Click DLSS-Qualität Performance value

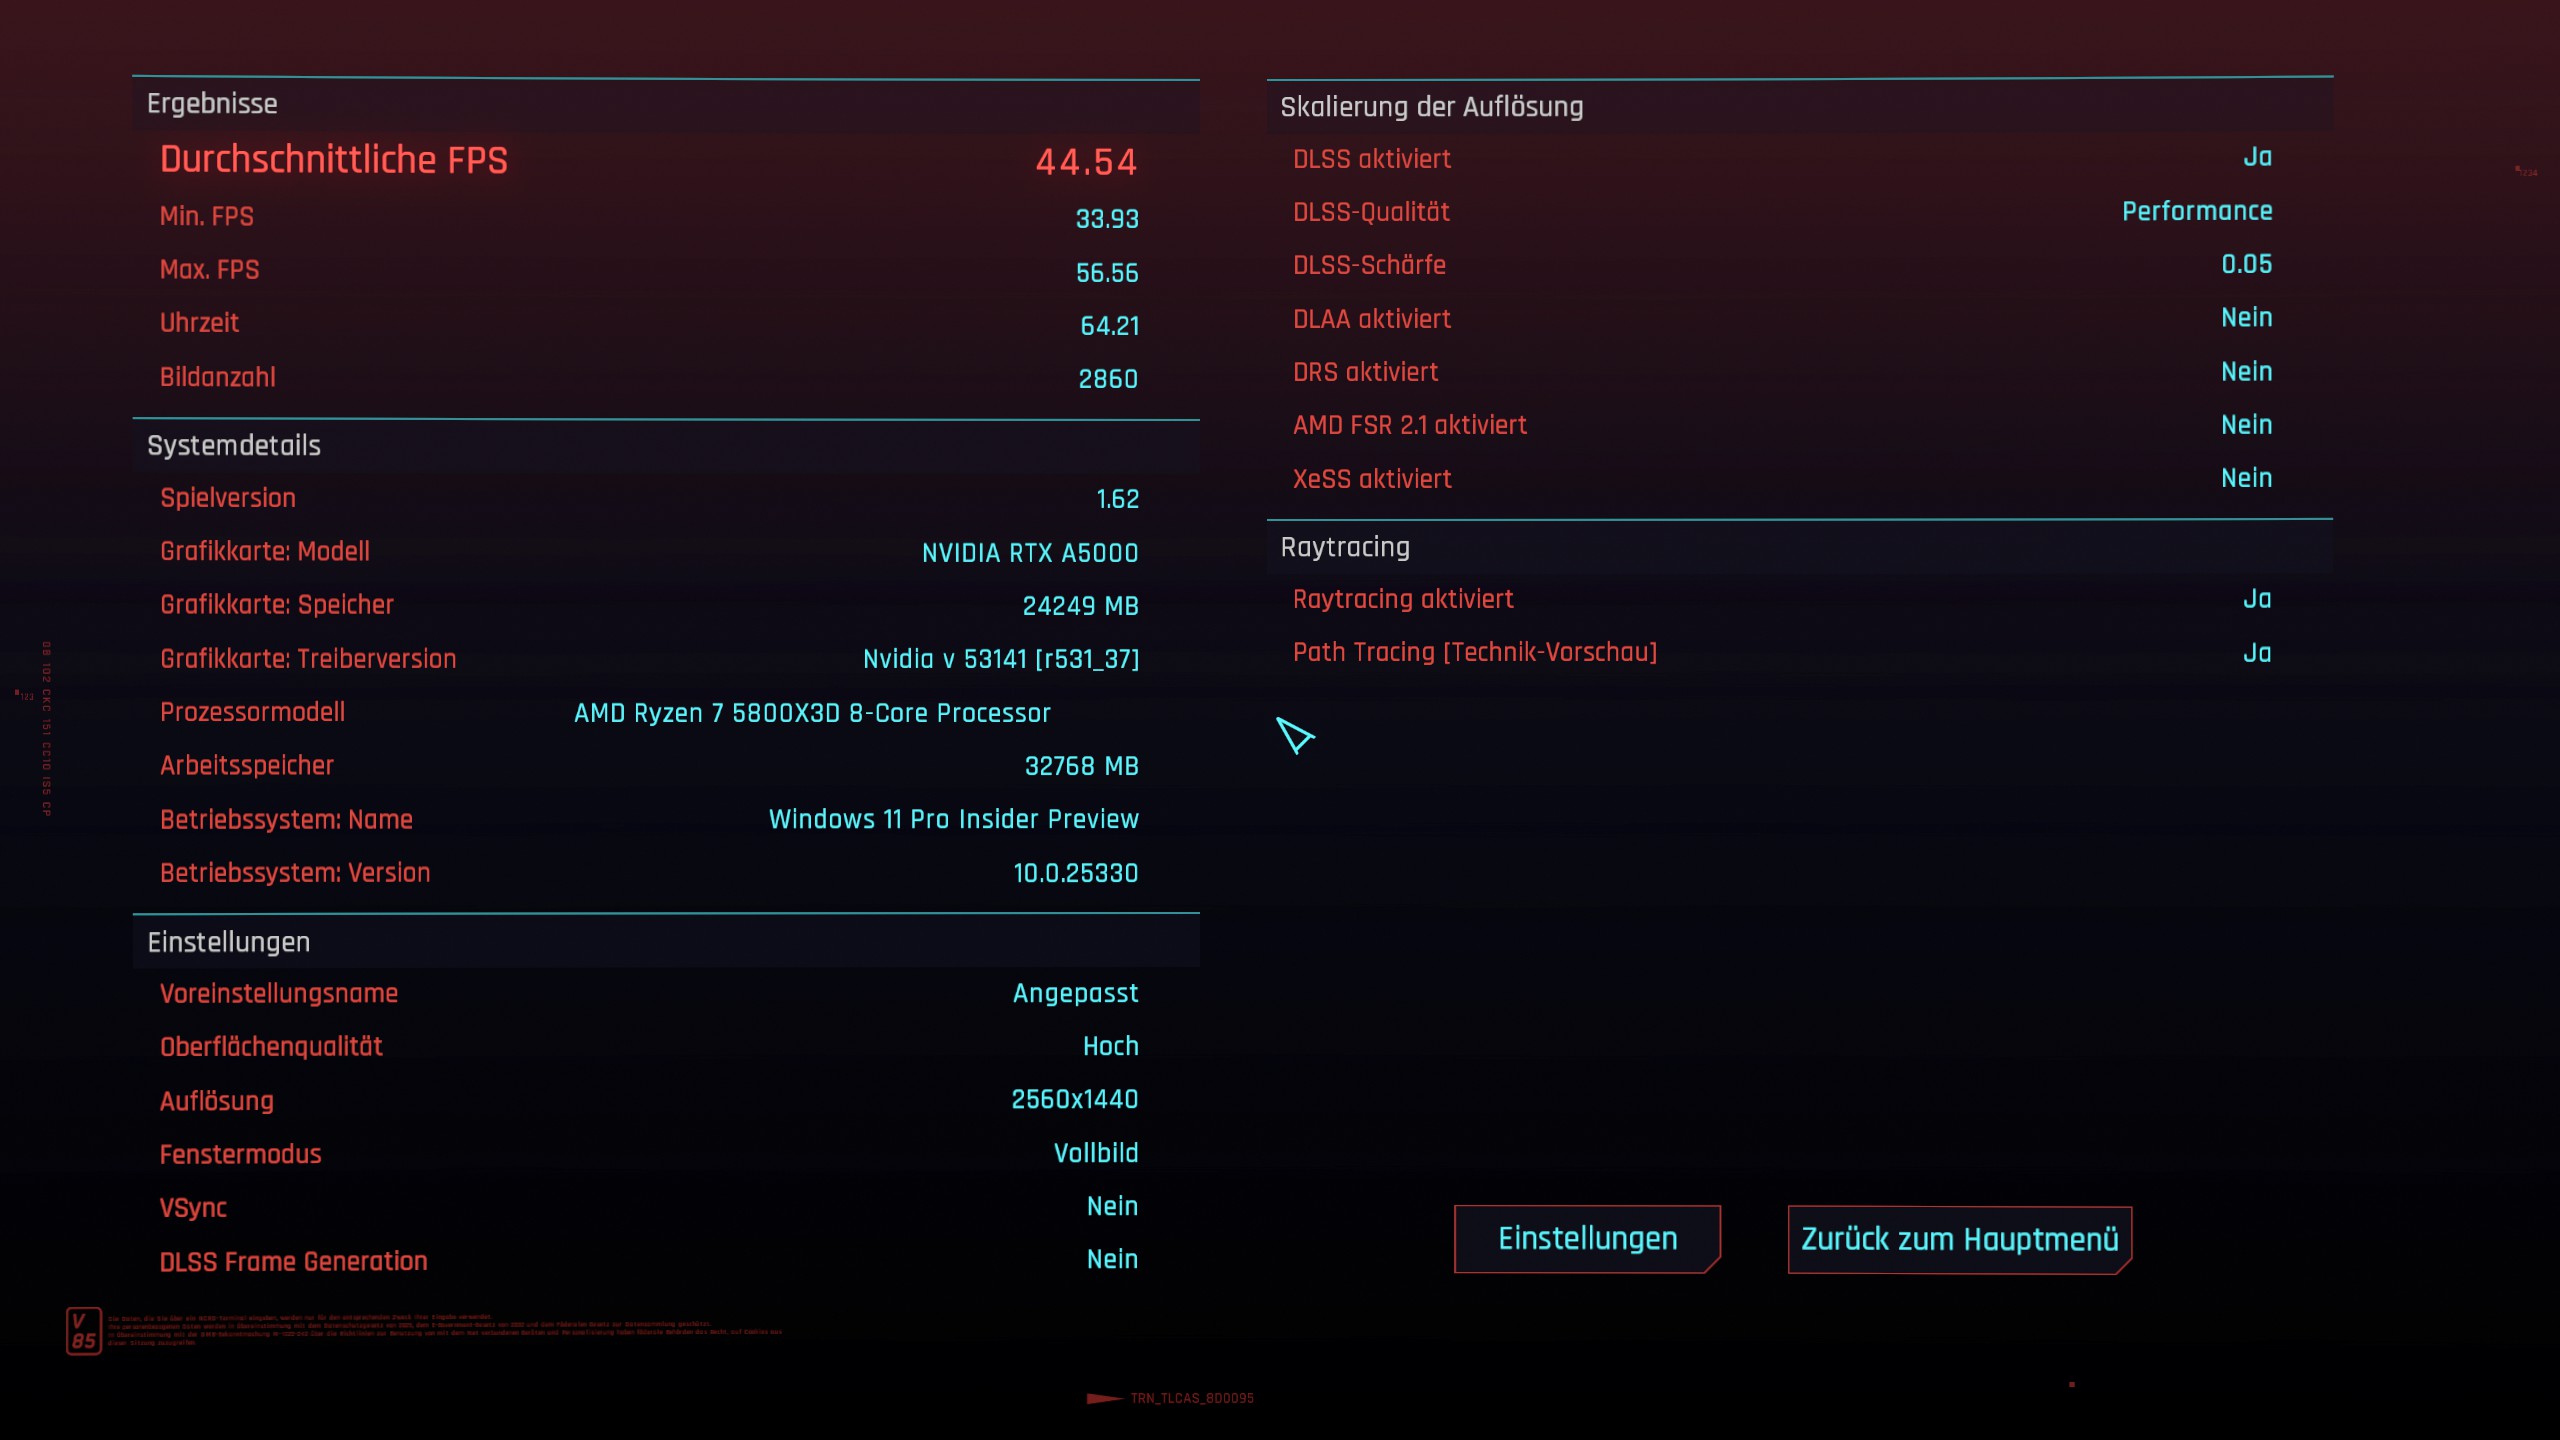click(x=2197, y=211)
